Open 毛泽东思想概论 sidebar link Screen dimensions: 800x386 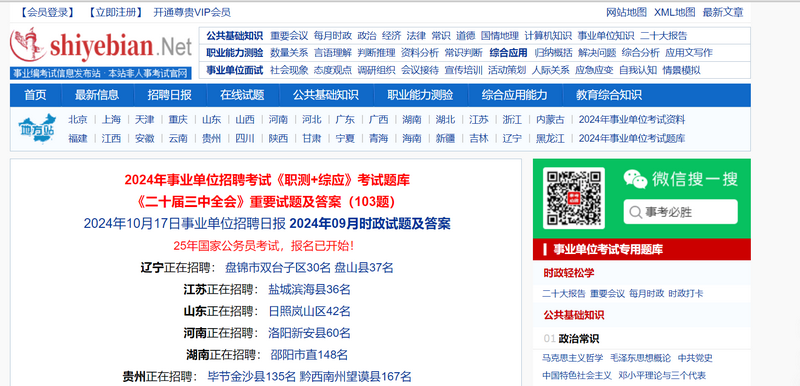(x=640, y=358)
